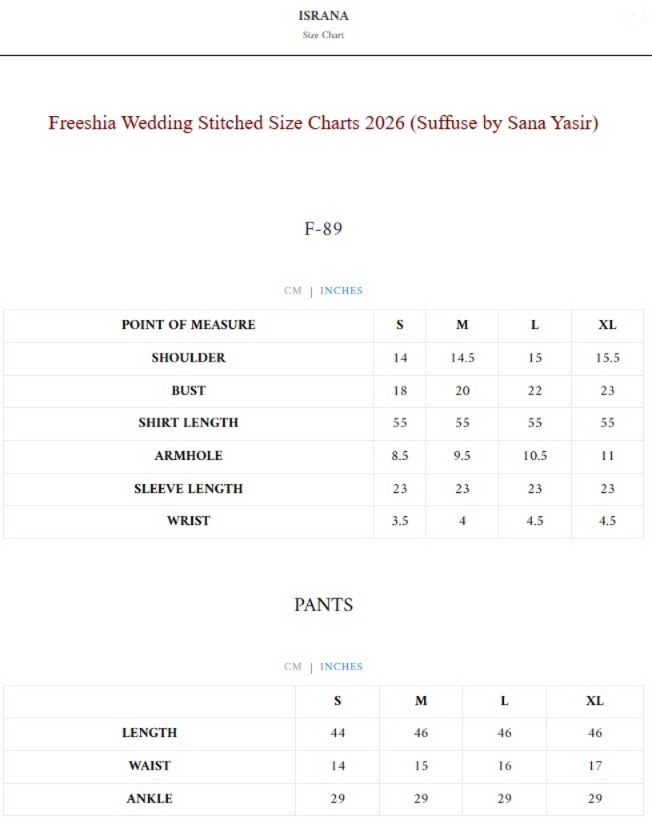The image size is (652, 832).
Task: Click the POINT OF MEASURE column header
Action: (188, 325)
